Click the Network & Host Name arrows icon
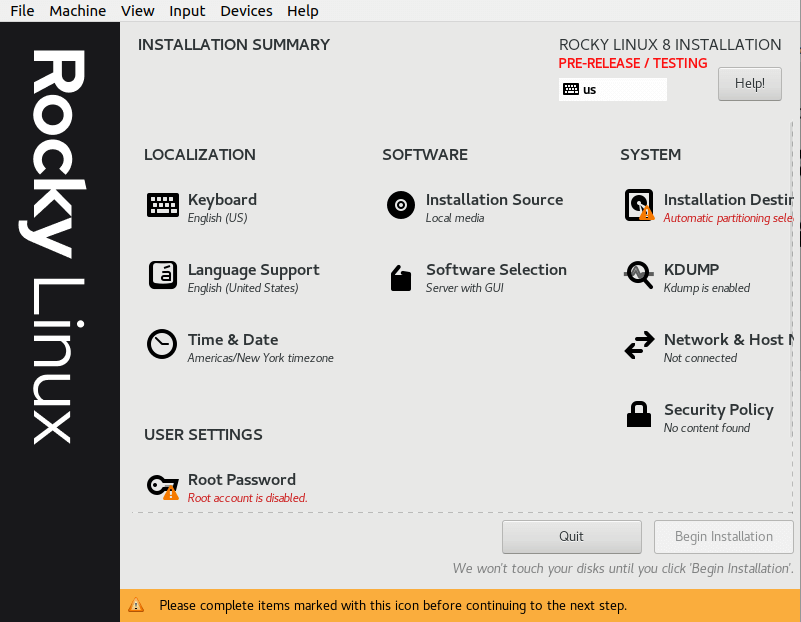The image size is (801, 622). (639, 345)
